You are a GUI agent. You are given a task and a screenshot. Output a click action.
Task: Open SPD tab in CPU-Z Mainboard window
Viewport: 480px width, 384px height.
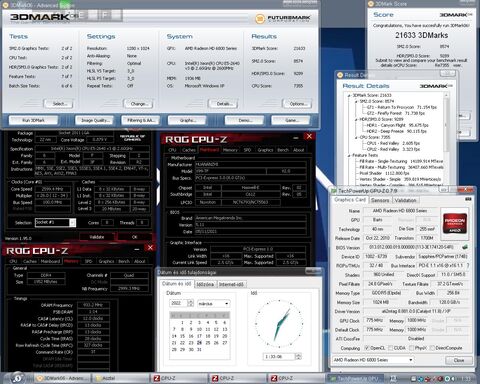pyautogui.click(x=247, y=150)
